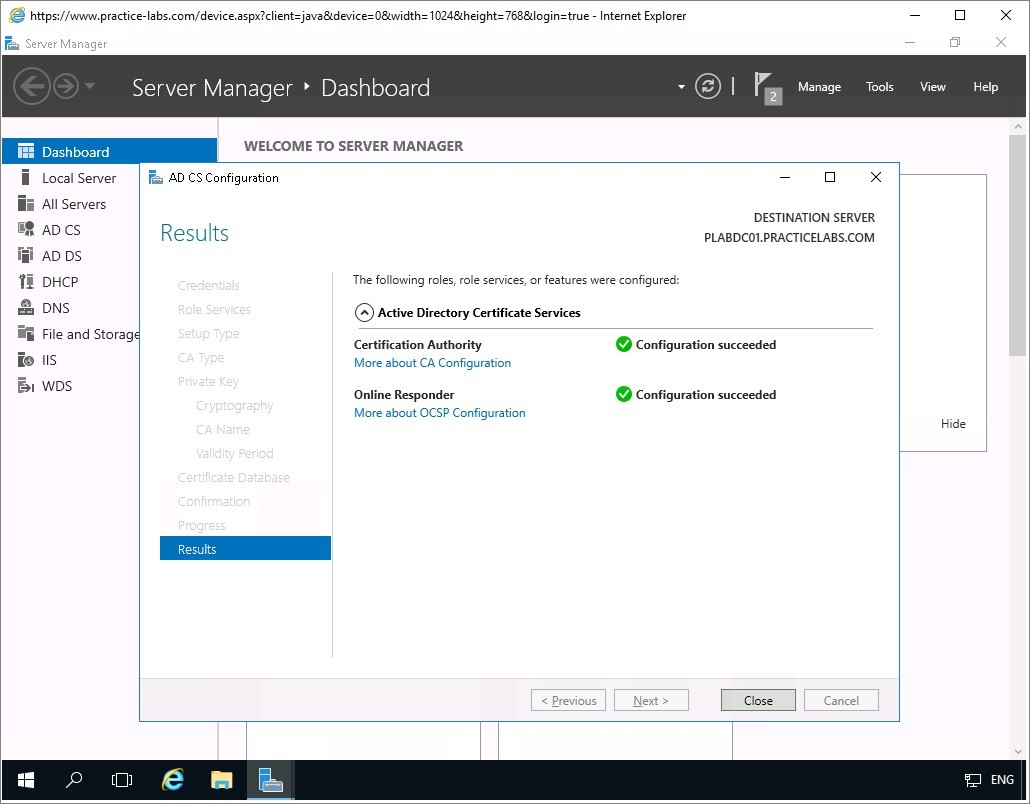The height and width of the screenshot is (804, 1030).
Task: Click the WDS role icon
Action: pyautogui.click(x=26, y=386)
